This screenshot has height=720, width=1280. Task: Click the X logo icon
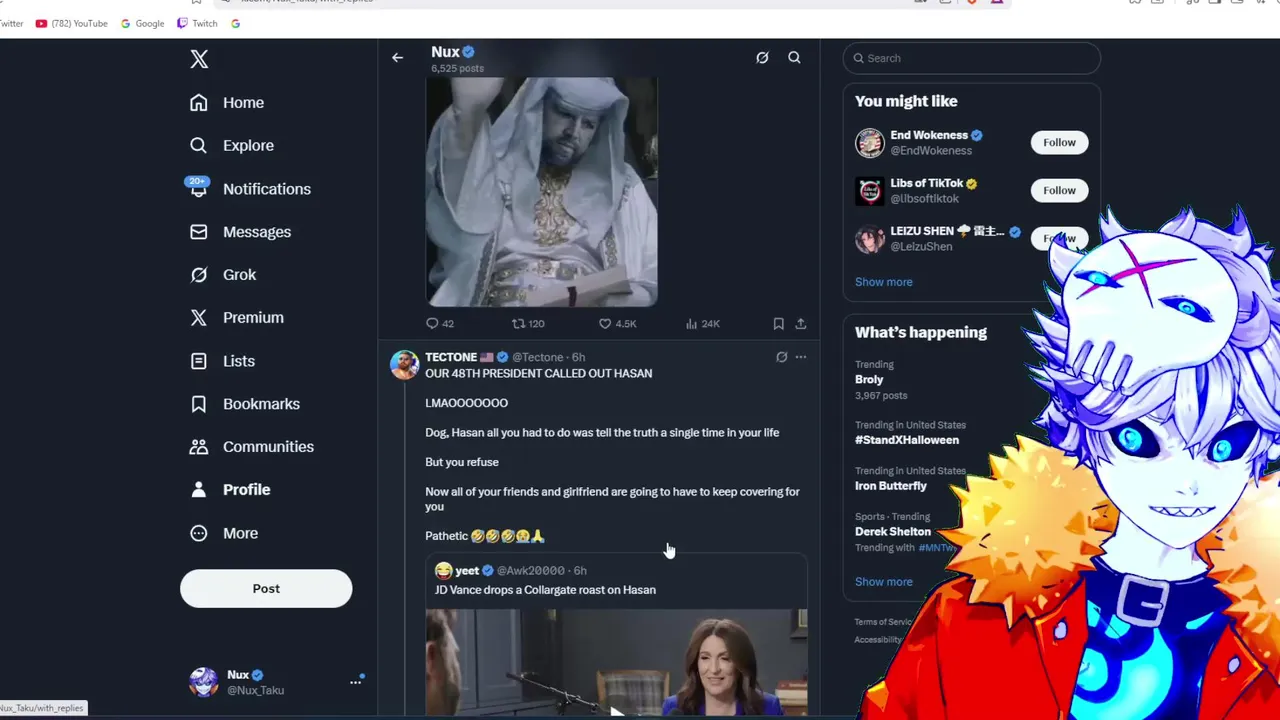coord(199,59)
